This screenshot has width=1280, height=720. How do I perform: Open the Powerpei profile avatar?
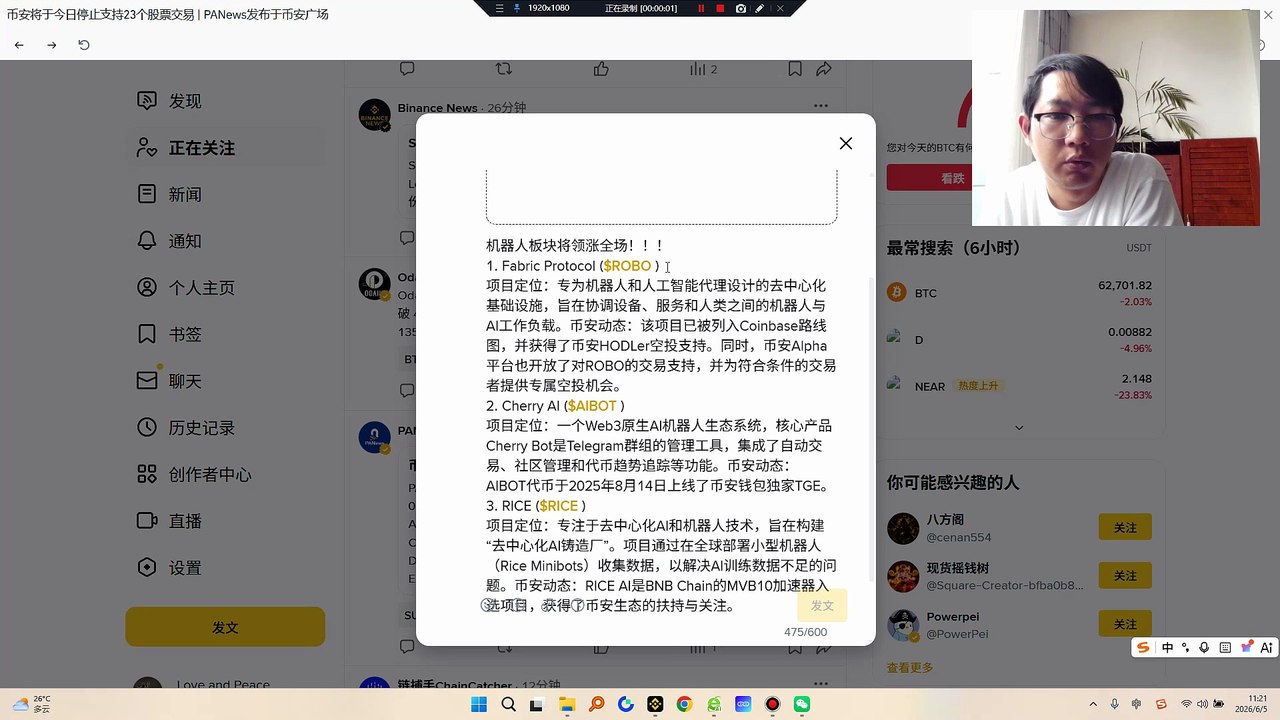click(903, 625)
